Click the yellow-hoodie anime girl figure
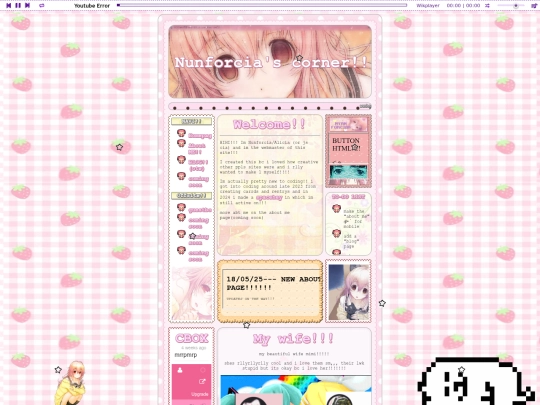This screenshot has width=540, height=405. coord(71,383)
